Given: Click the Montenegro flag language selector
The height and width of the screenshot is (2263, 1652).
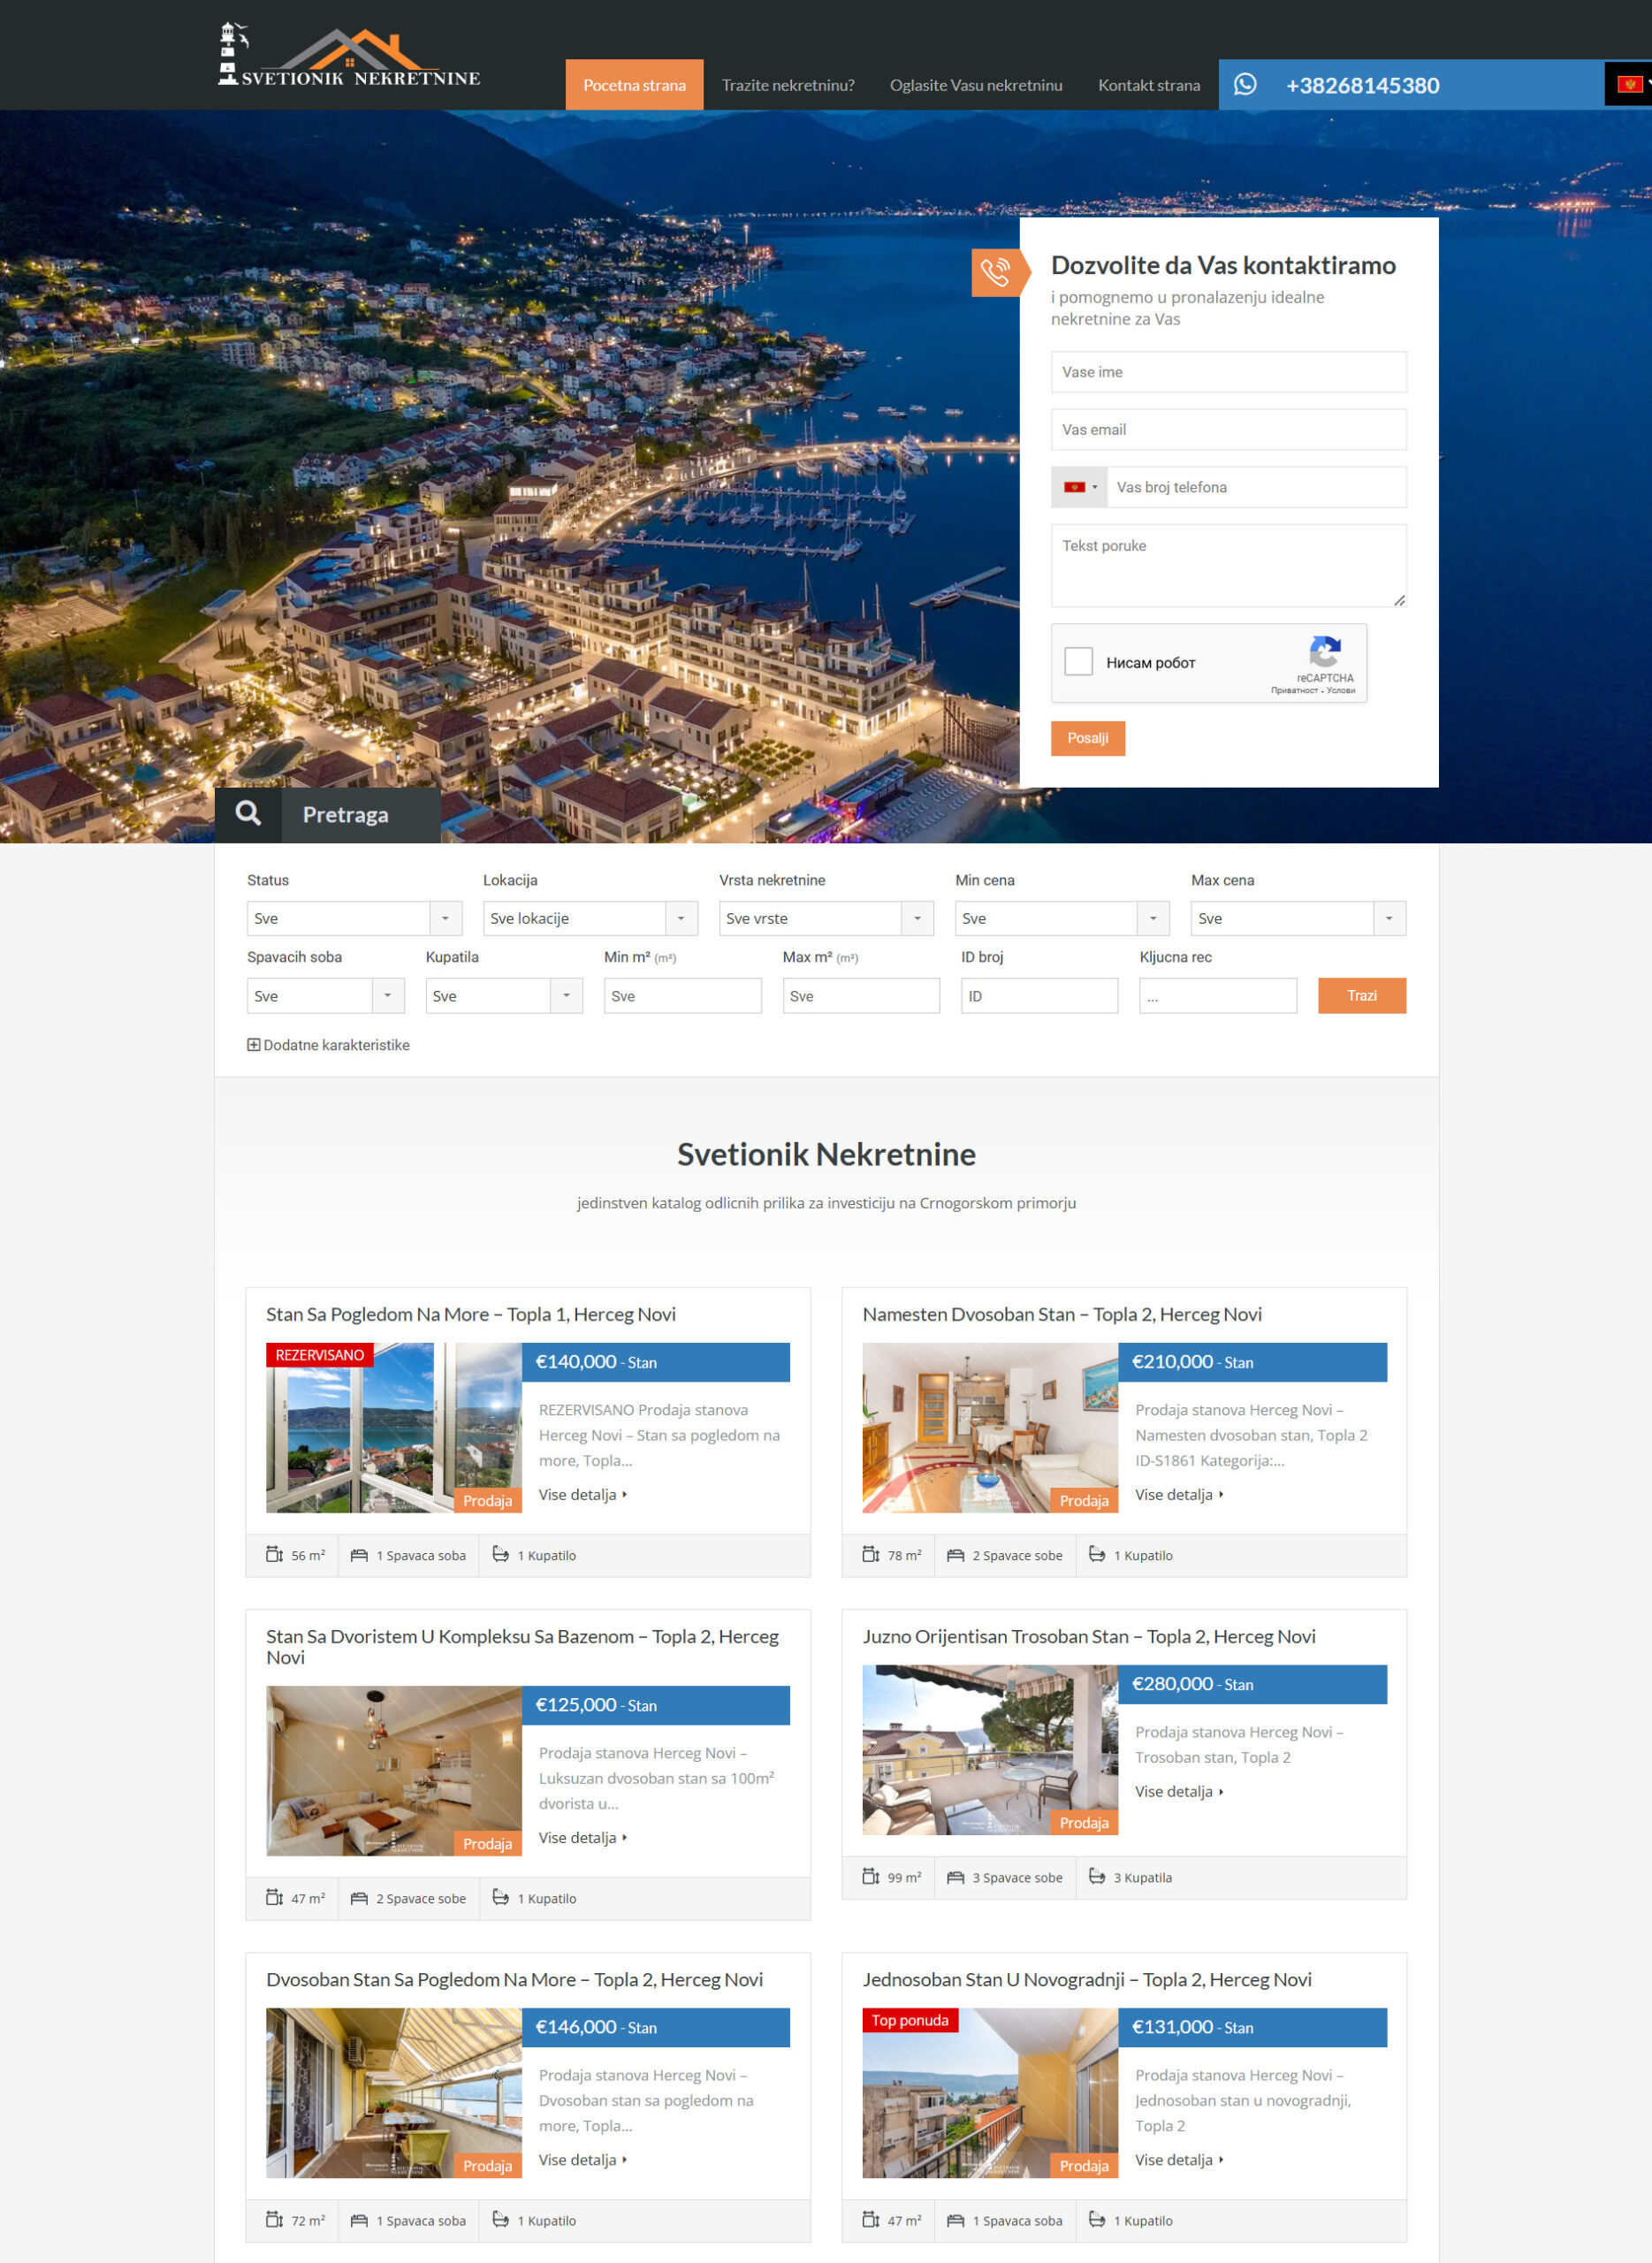Looking at the screenshot, I should tap(1629, 85).
